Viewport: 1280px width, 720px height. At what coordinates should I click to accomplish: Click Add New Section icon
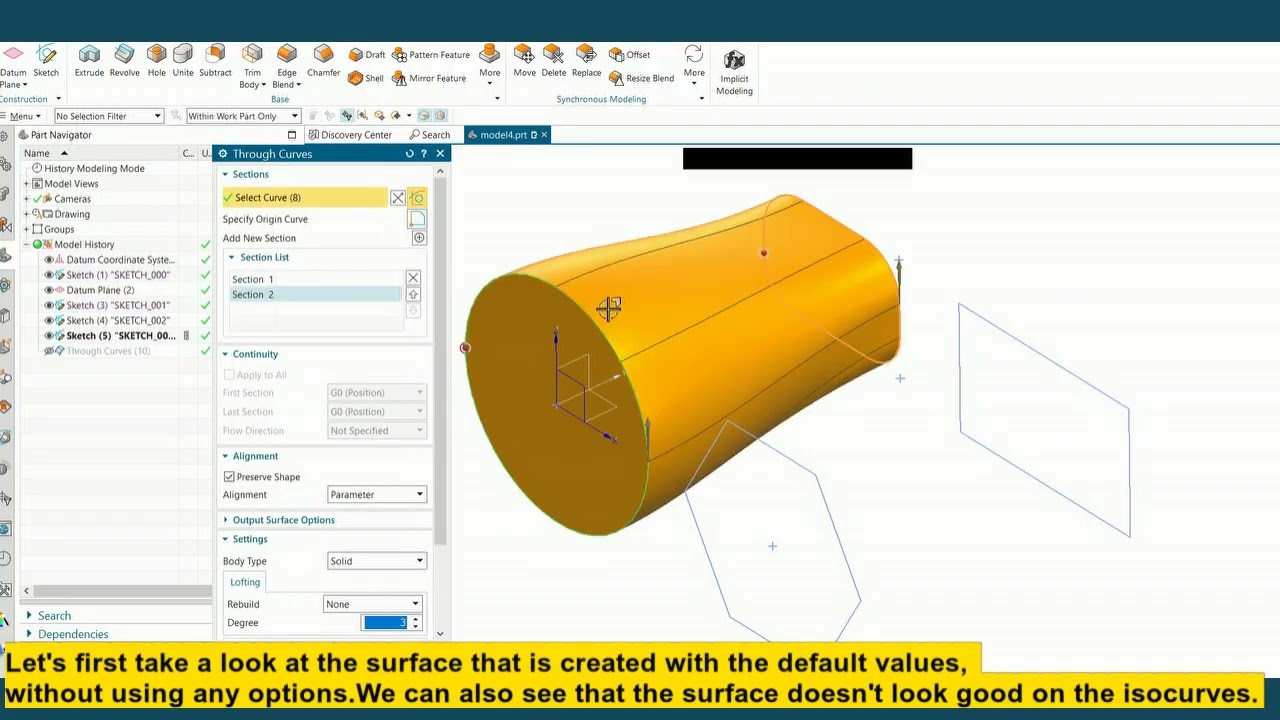[x=419, y=238]
